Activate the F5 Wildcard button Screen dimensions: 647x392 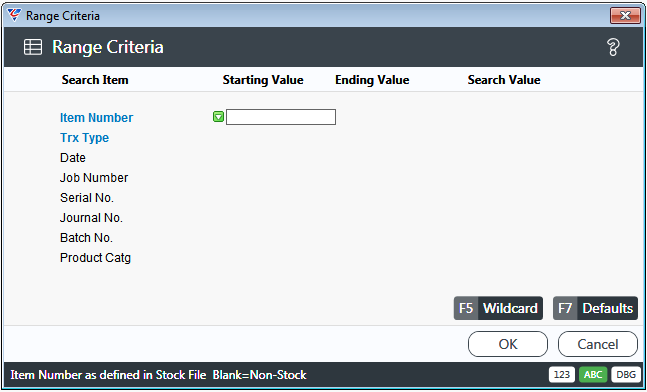pos(498,308)
